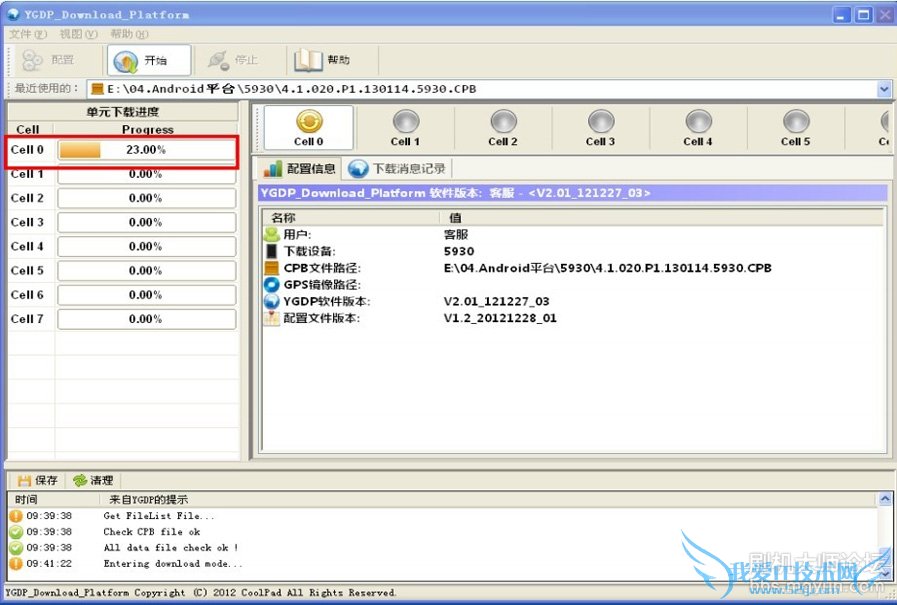The width and height of the screenshot is (897, 605).
Task: Switch to the 下载消息记录 tab
Action: (397, 169)
